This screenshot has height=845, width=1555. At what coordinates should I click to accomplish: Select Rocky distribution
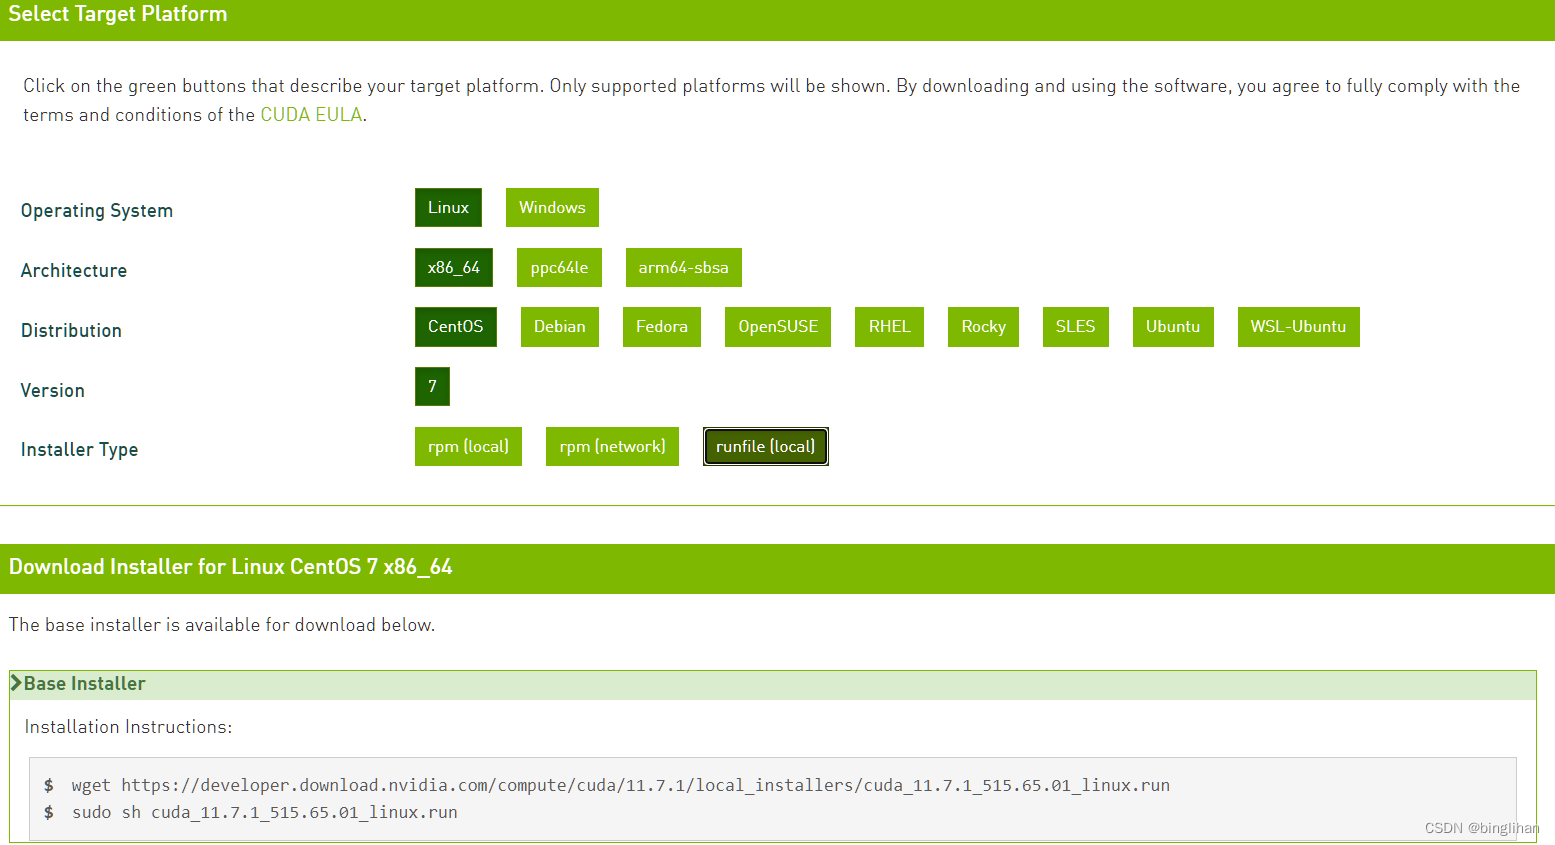click(983, 327)
